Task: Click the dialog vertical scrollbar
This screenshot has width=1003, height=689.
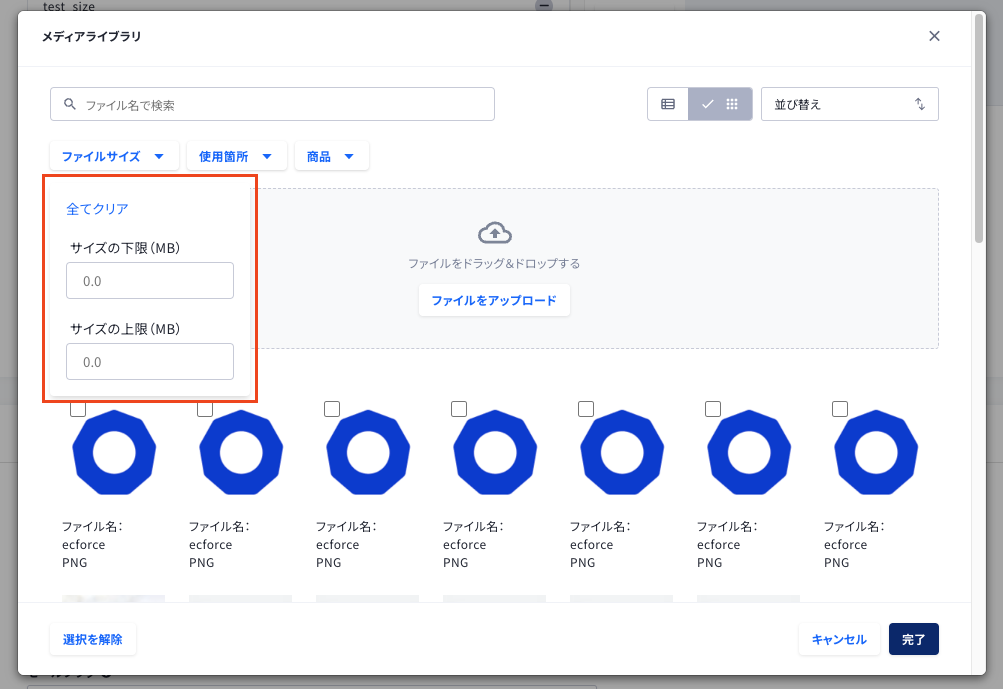Action: click(979, 128)
